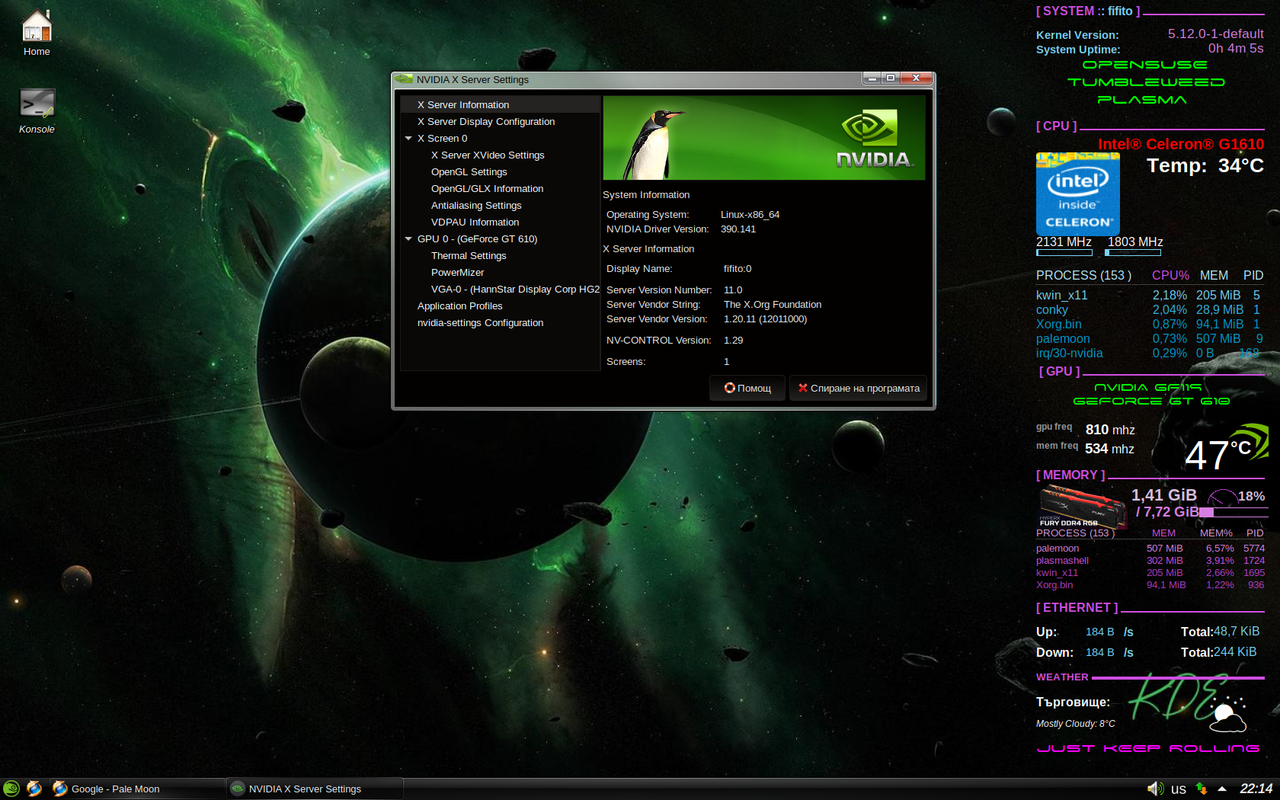This screenshot has height=800, width=1280.
Task: Click Server Vendor Version 1.20.11 (12011000)
Action: (x=765, y=320)
